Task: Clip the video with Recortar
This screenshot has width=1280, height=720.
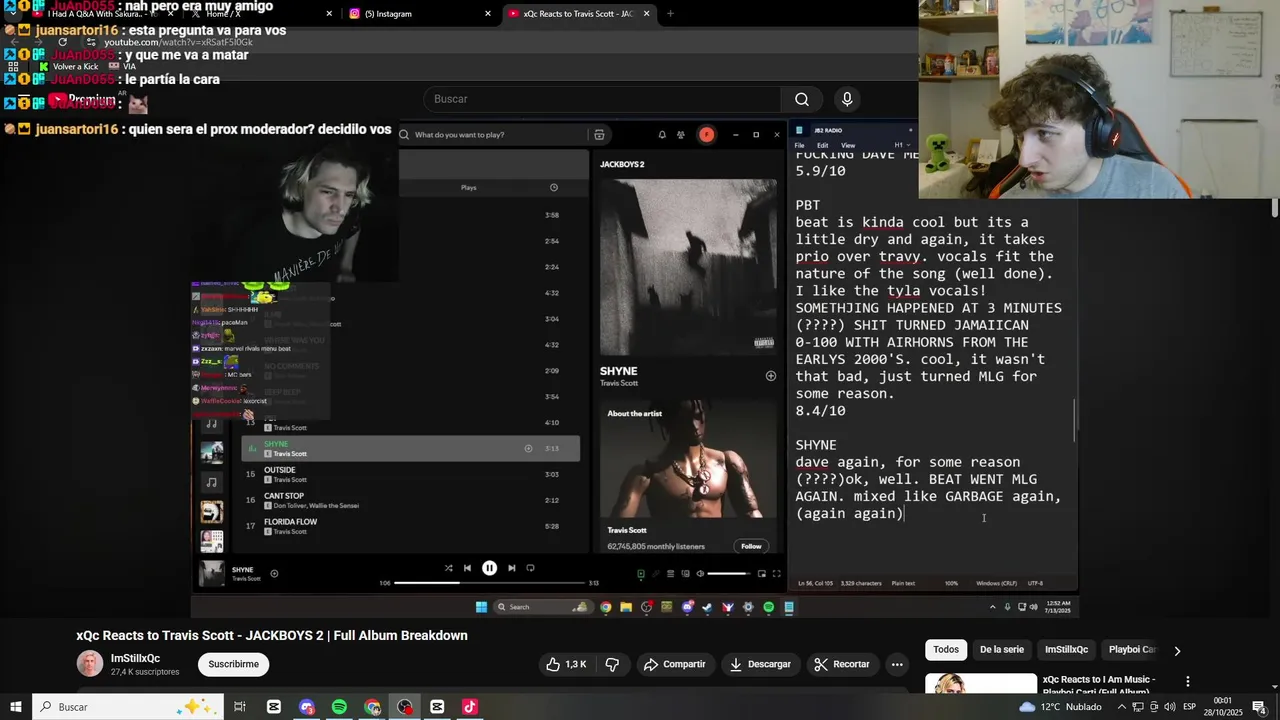Action: pos(841,664)
